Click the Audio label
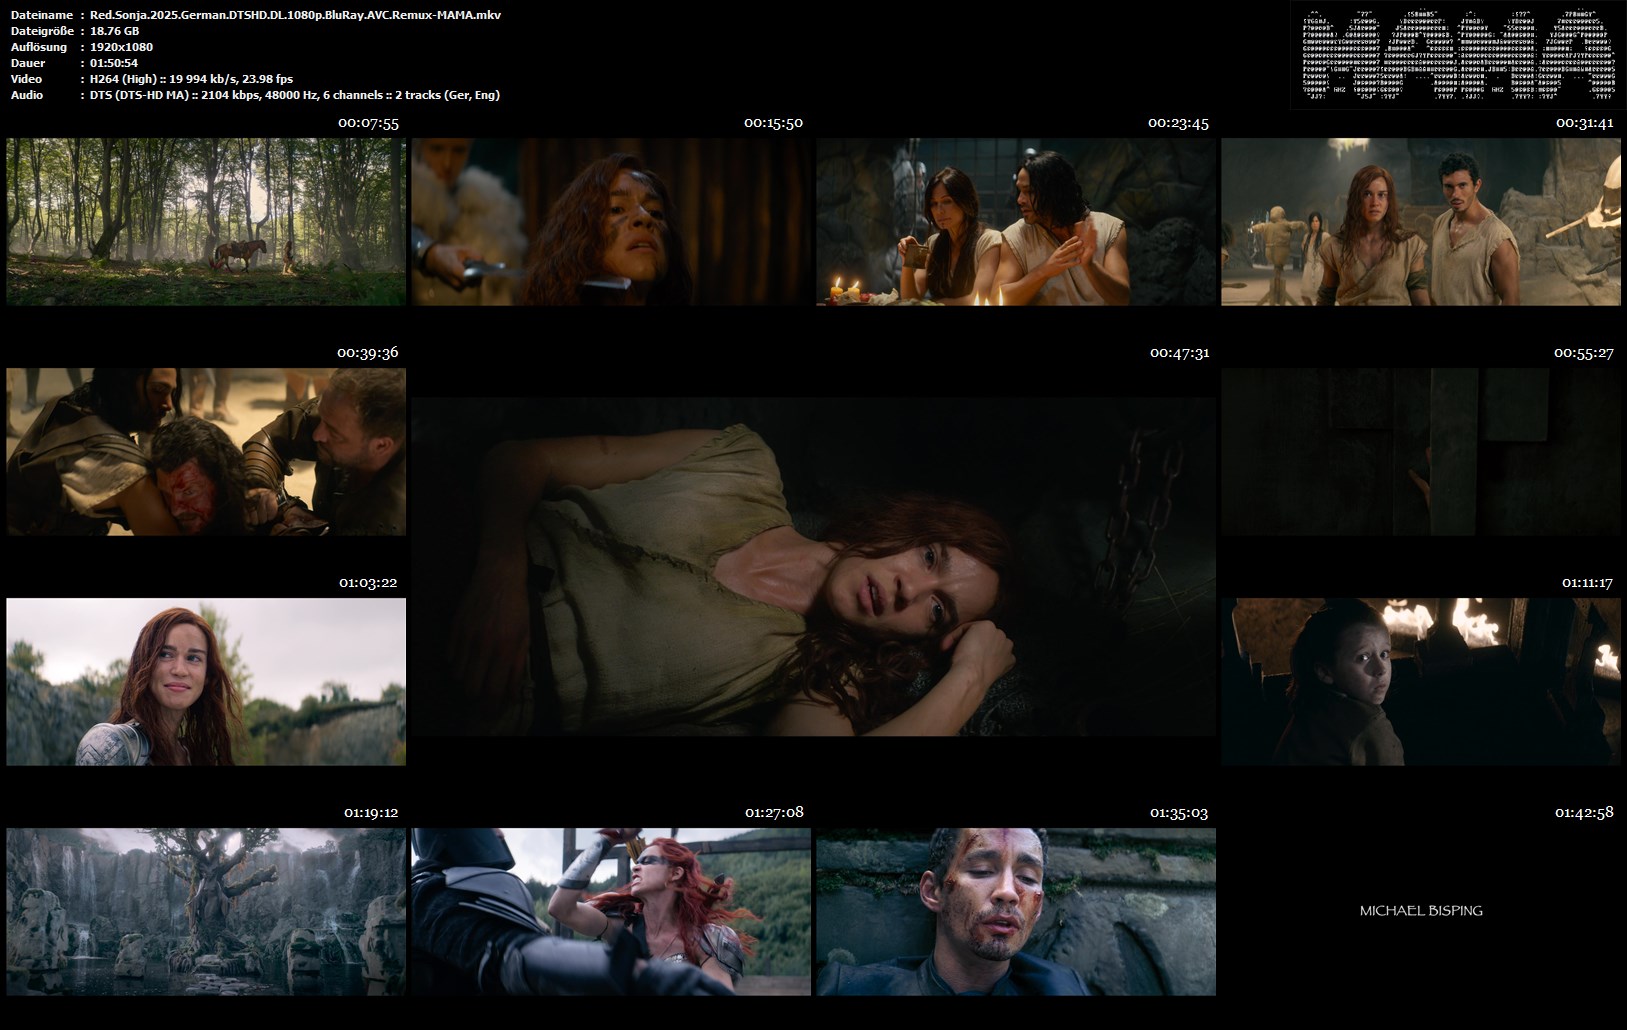This screenshot has height=1030, width=1627. click(x=27, y=95)
